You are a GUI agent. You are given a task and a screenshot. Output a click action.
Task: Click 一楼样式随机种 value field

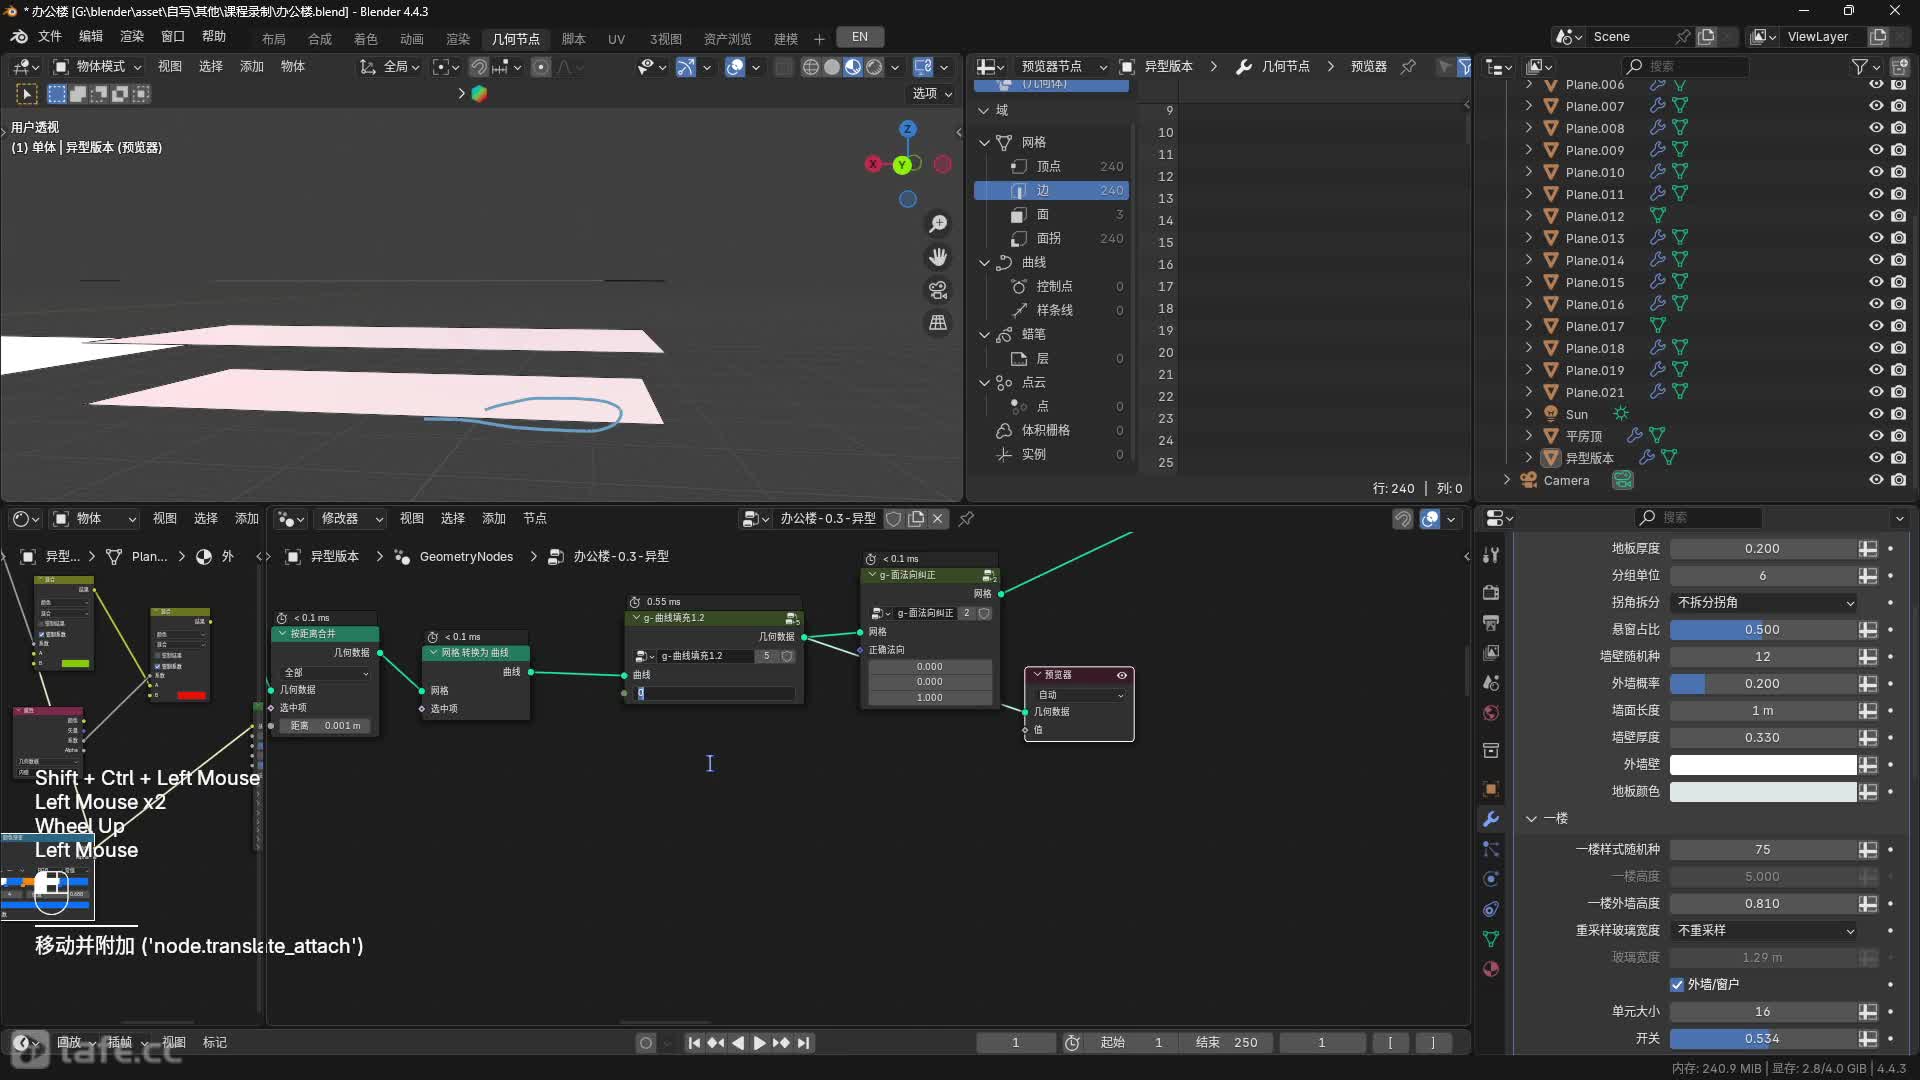(1764, 849)
